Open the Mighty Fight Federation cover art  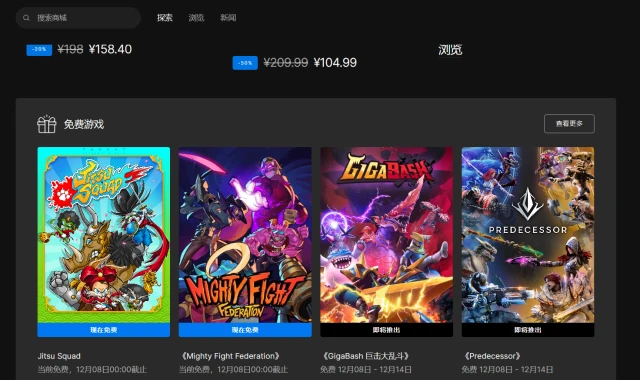click(245, 235)
